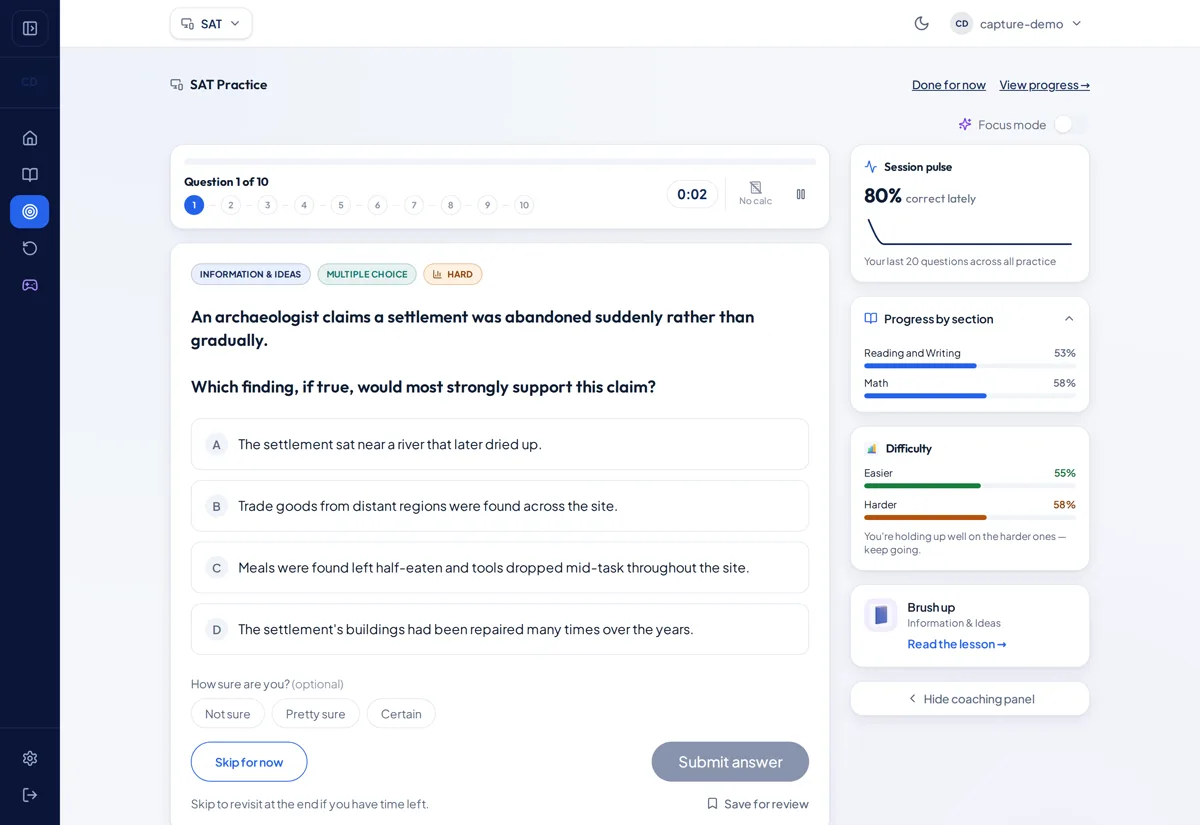Viewport: 1200px width, 825px height.
Task: Pause the question timer
Action: 801,194
